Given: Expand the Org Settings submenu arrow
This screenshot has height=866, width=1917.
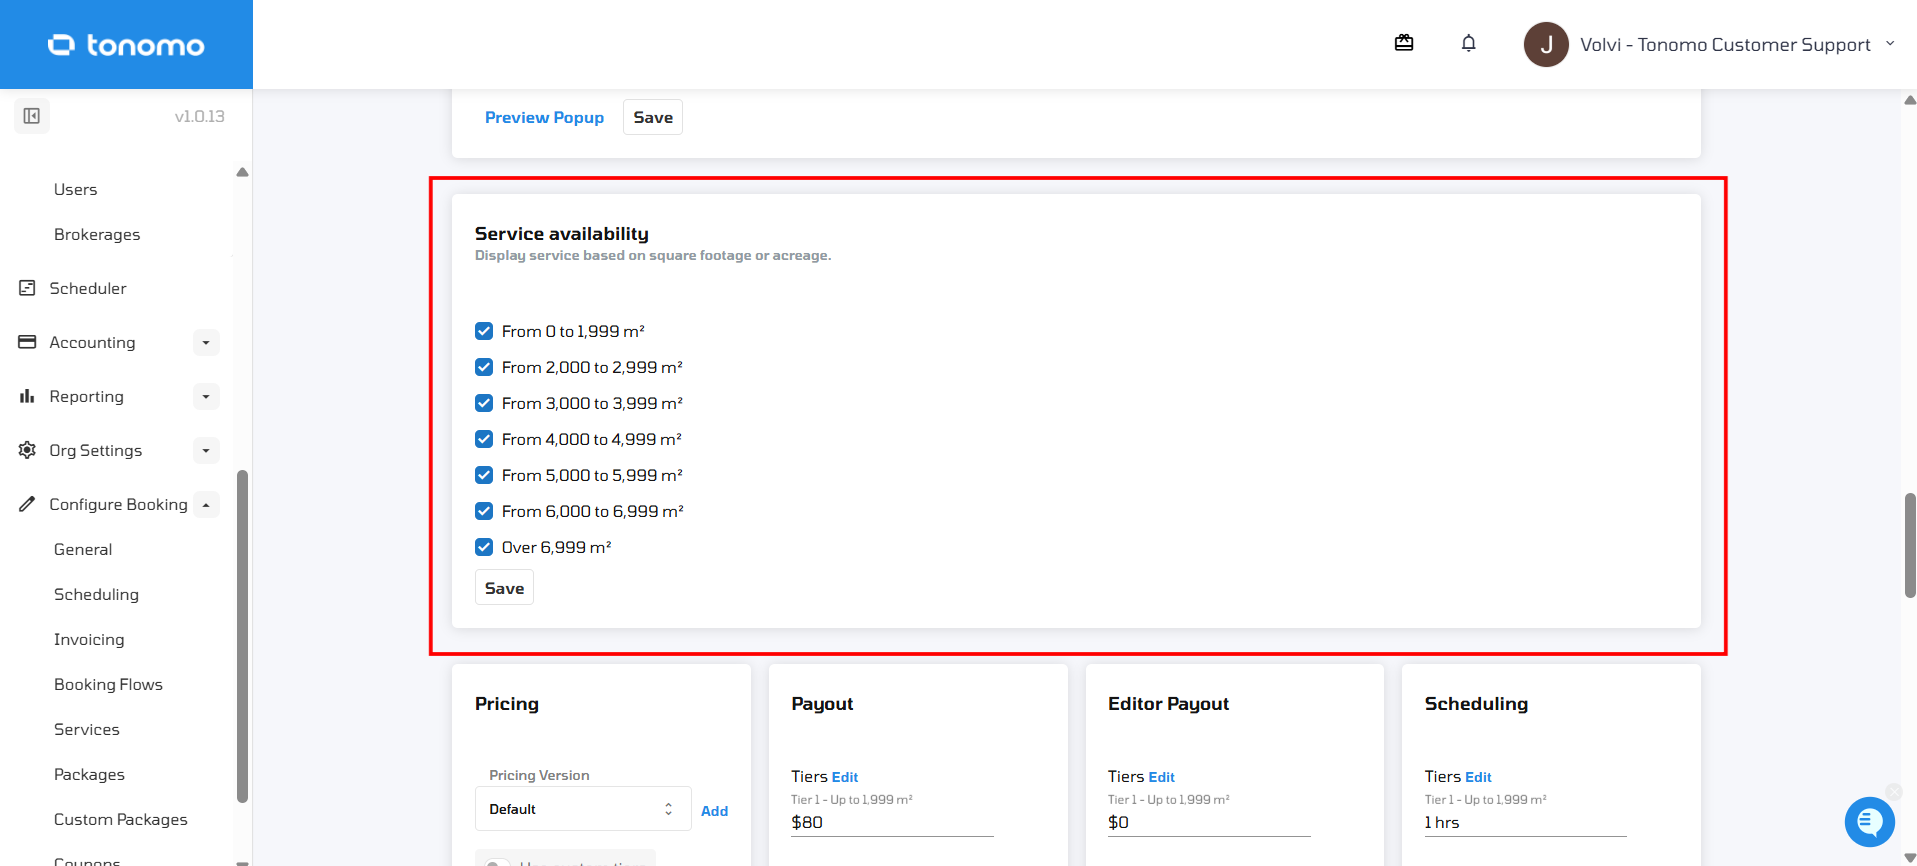Looking at the screenshot, I should pyautogui.click(x=206, y=450).
